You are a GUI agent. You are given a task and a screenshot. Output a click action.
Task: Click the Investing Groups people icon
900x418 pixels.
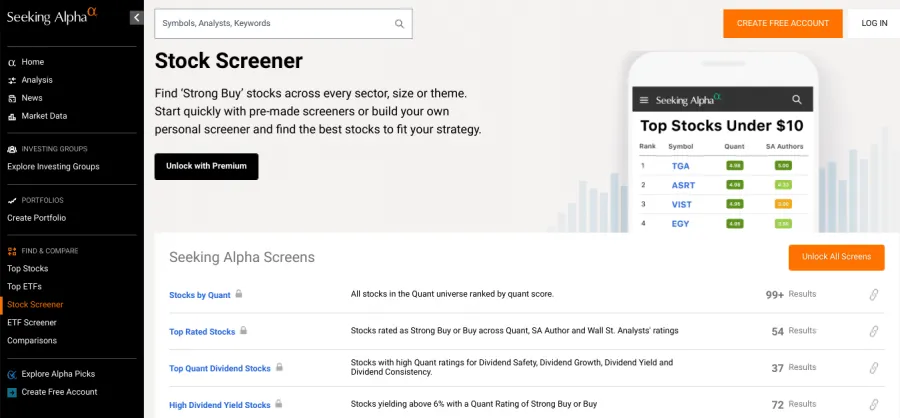click(11, 149)
